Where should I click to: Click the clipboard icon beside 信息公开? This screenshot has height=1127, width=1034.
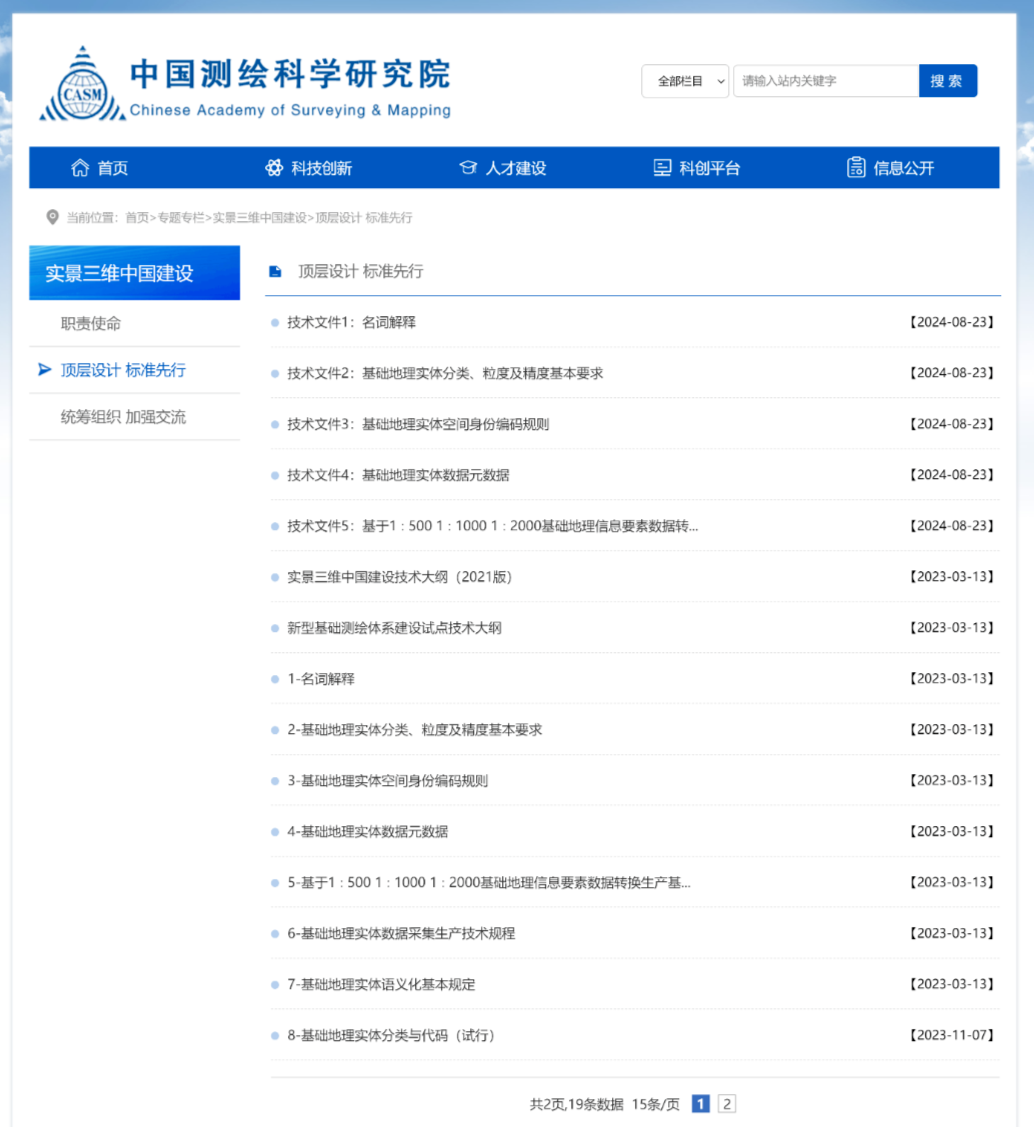[x=856, y=167]
